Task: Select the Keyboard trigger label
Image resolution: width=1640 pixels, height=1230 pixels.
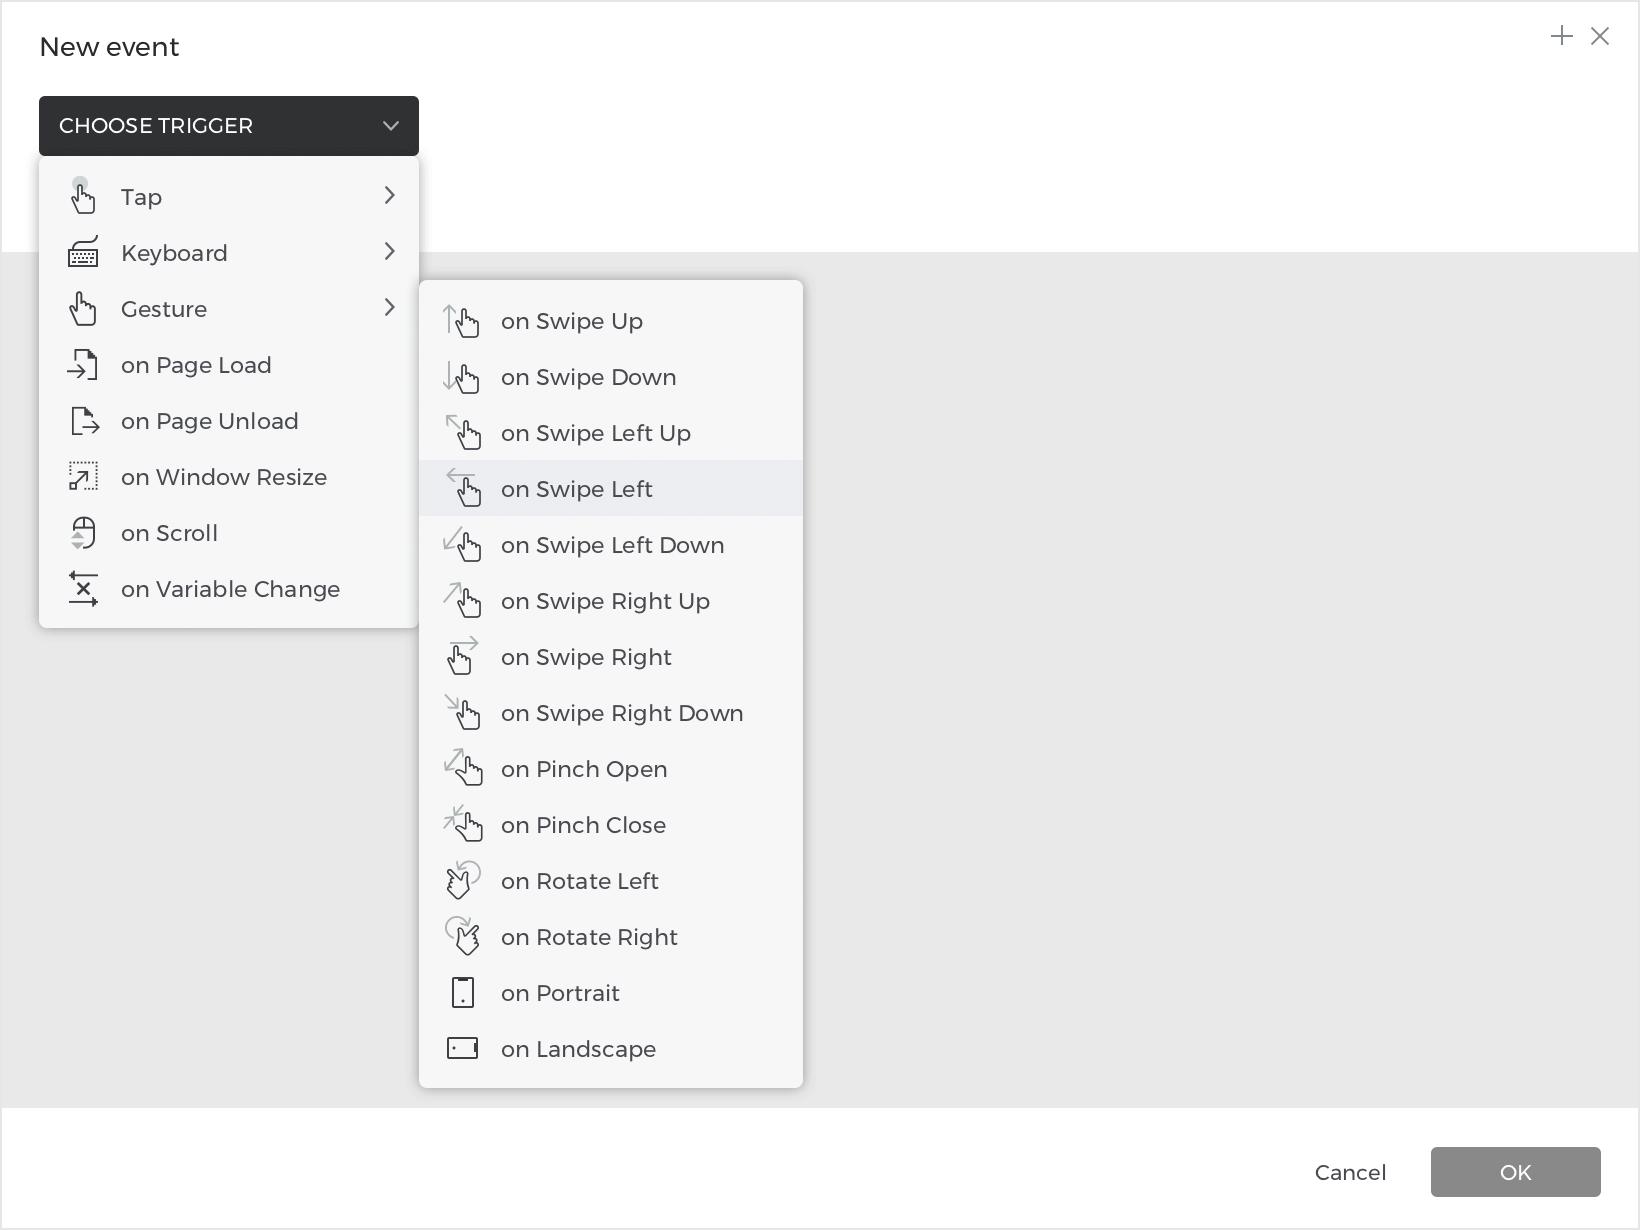Action: [174, 253]
